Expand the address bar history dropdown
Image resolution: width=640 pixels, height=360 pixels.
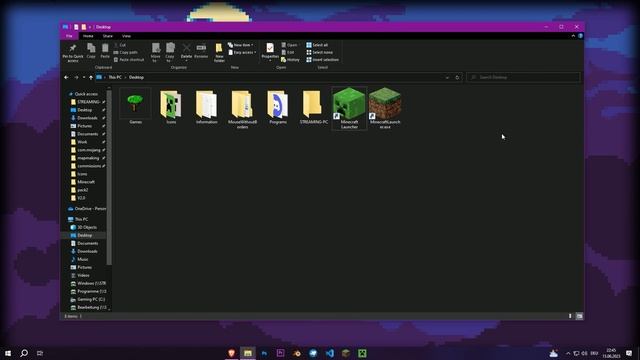tap(447, 77)
